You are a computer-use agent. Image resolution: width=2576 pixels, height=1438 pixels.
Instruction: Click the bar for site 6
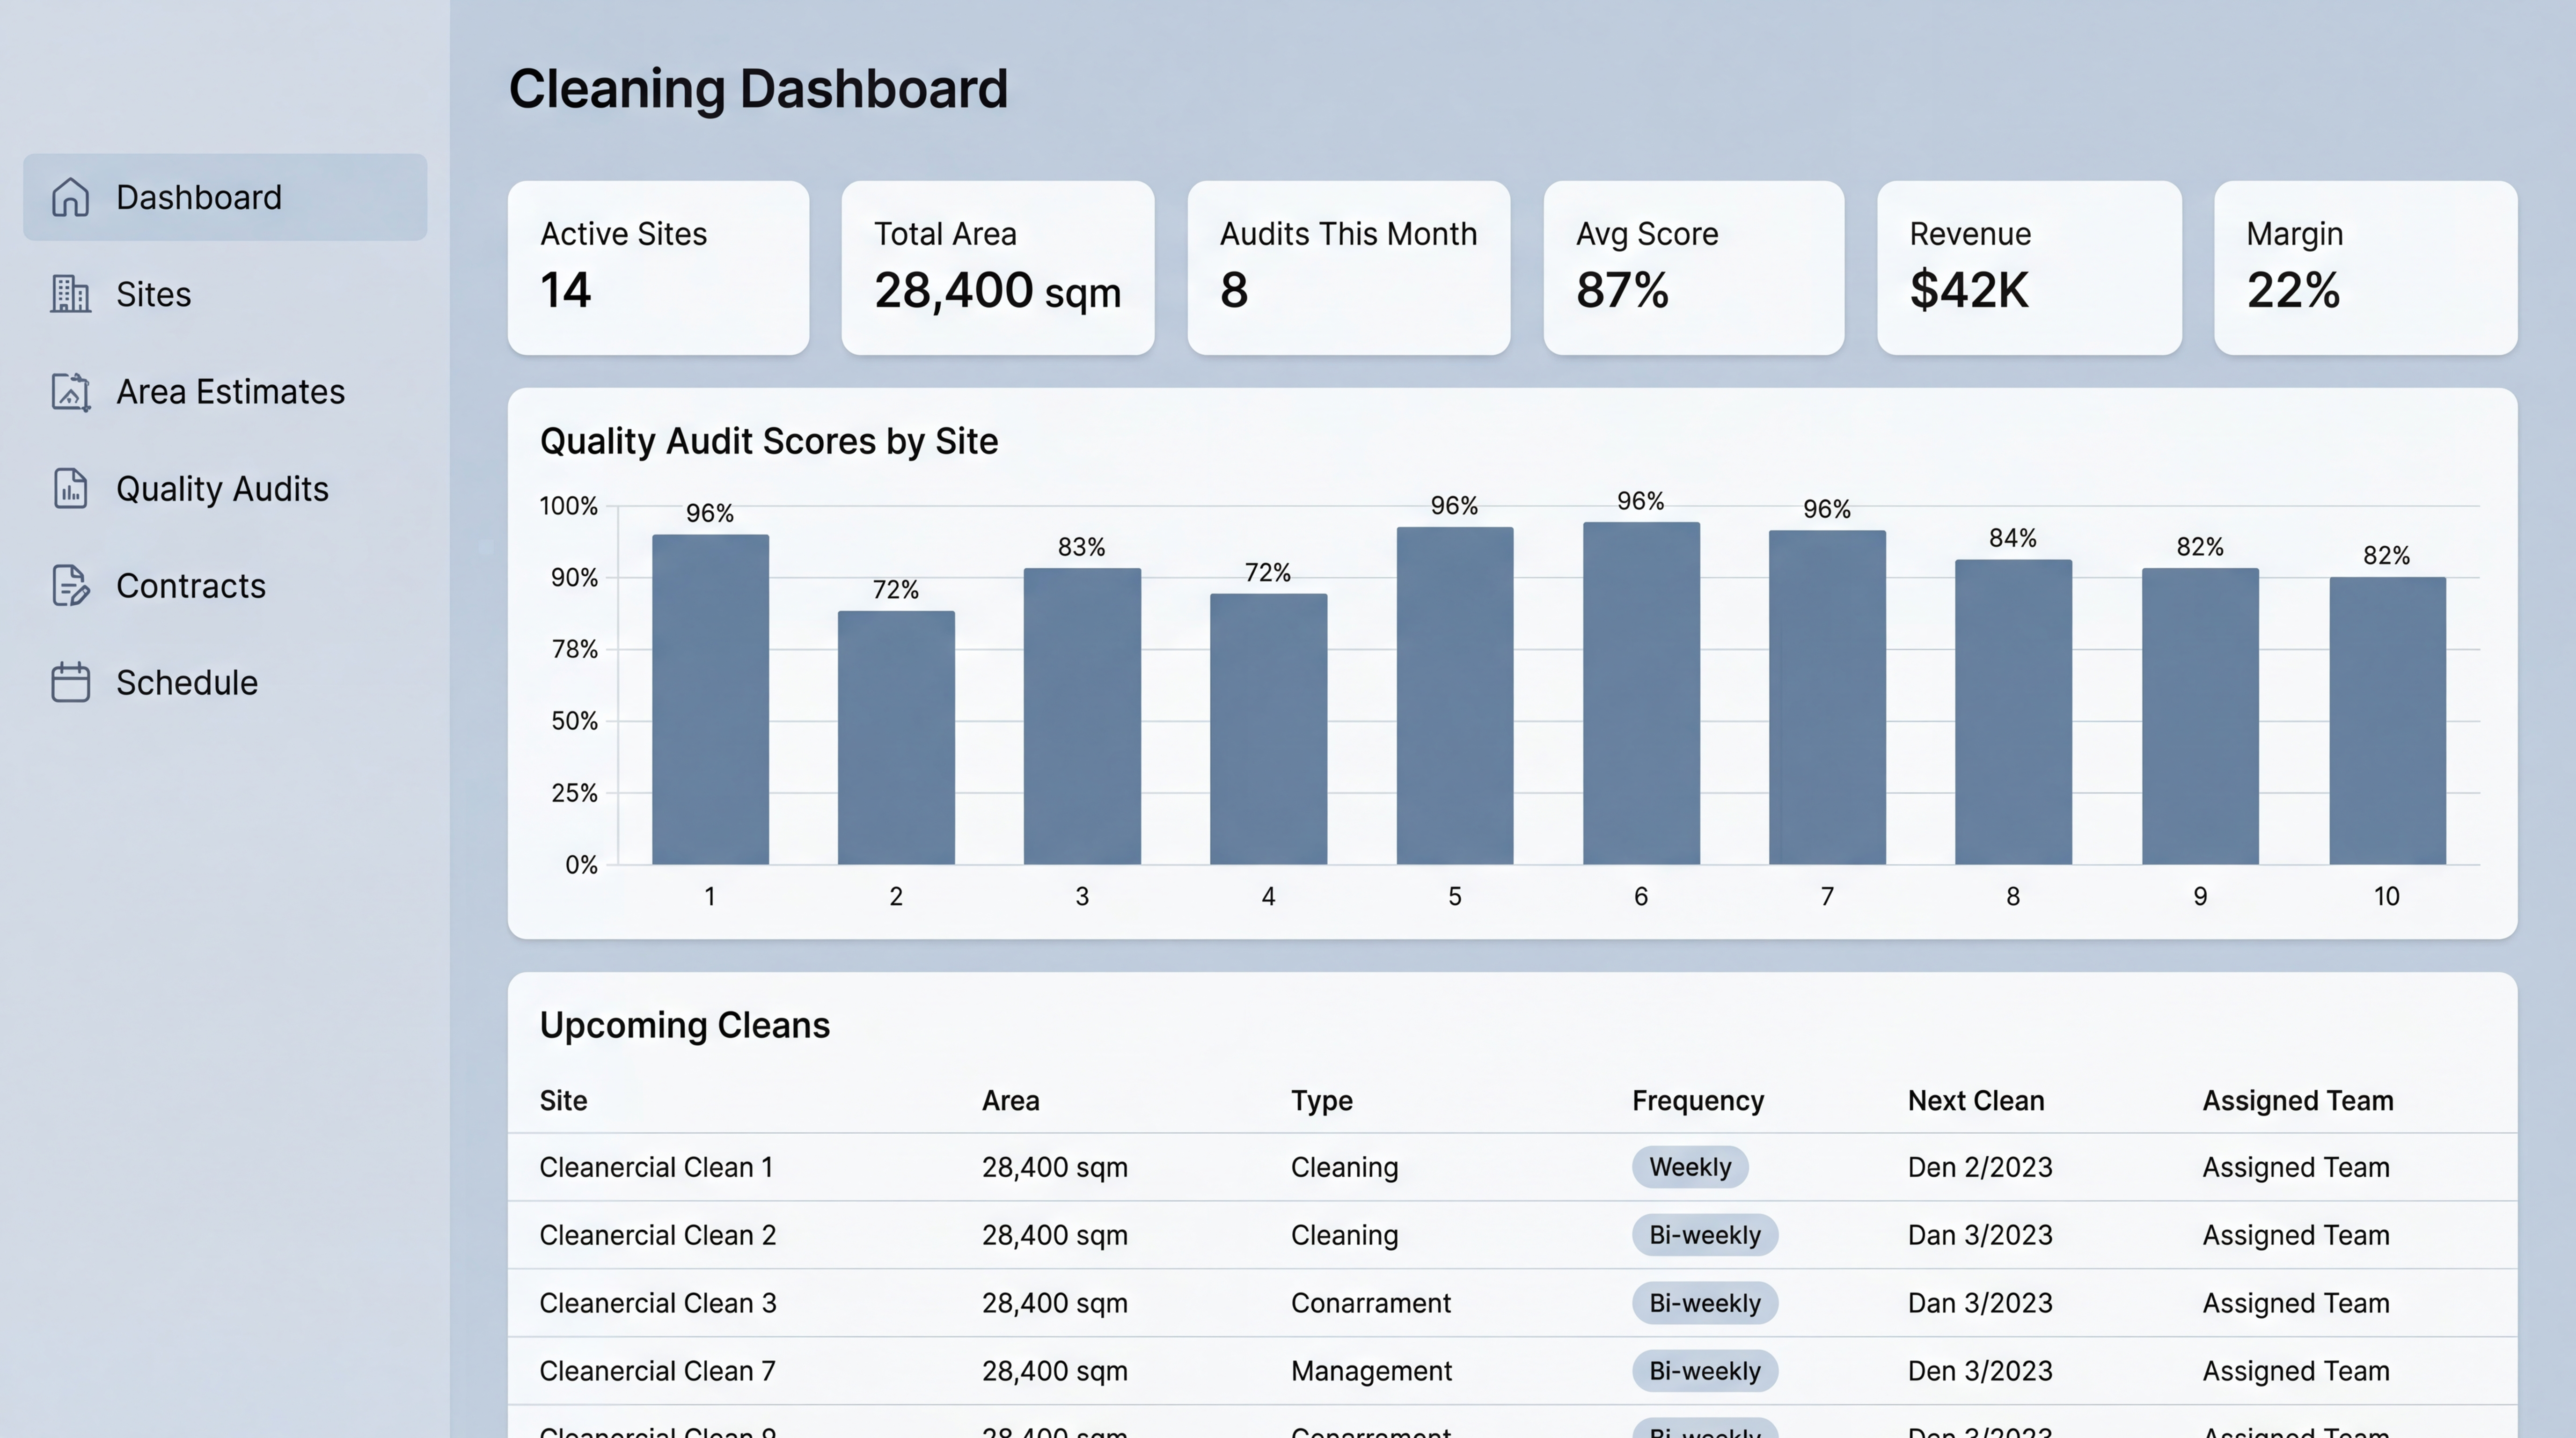point(1640,692)
